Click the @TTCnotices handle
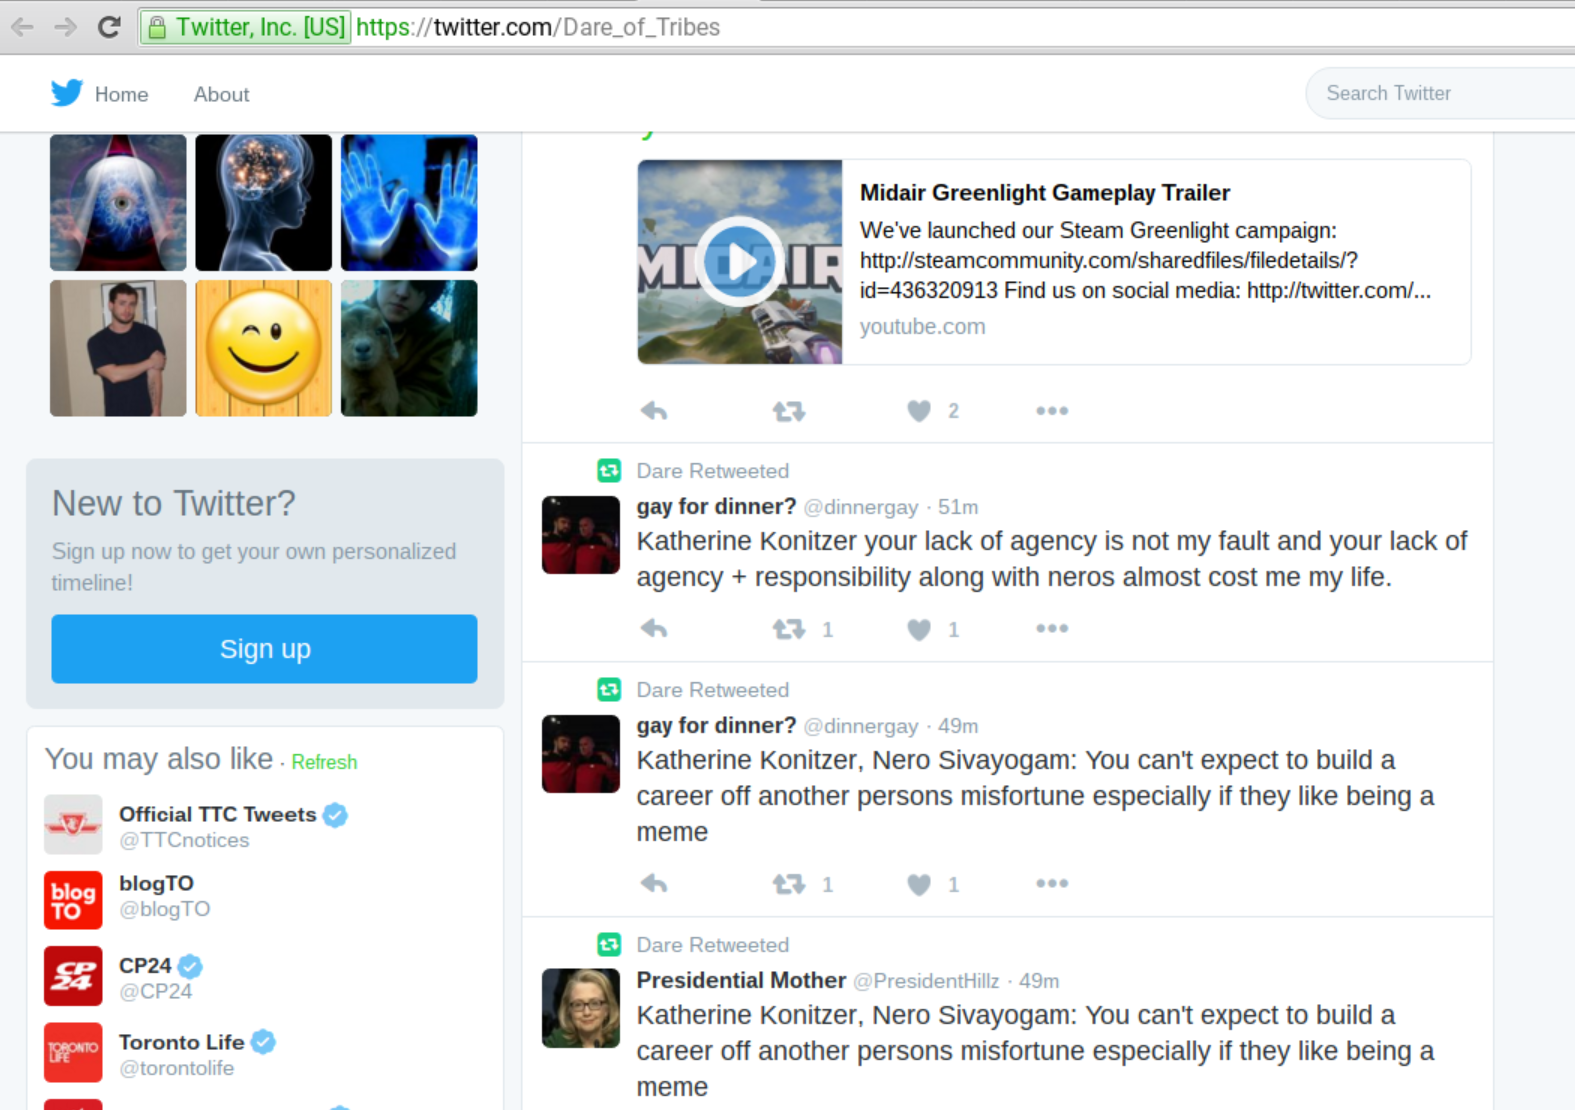Viewport: 1575px width, 1110px height. 184,840
